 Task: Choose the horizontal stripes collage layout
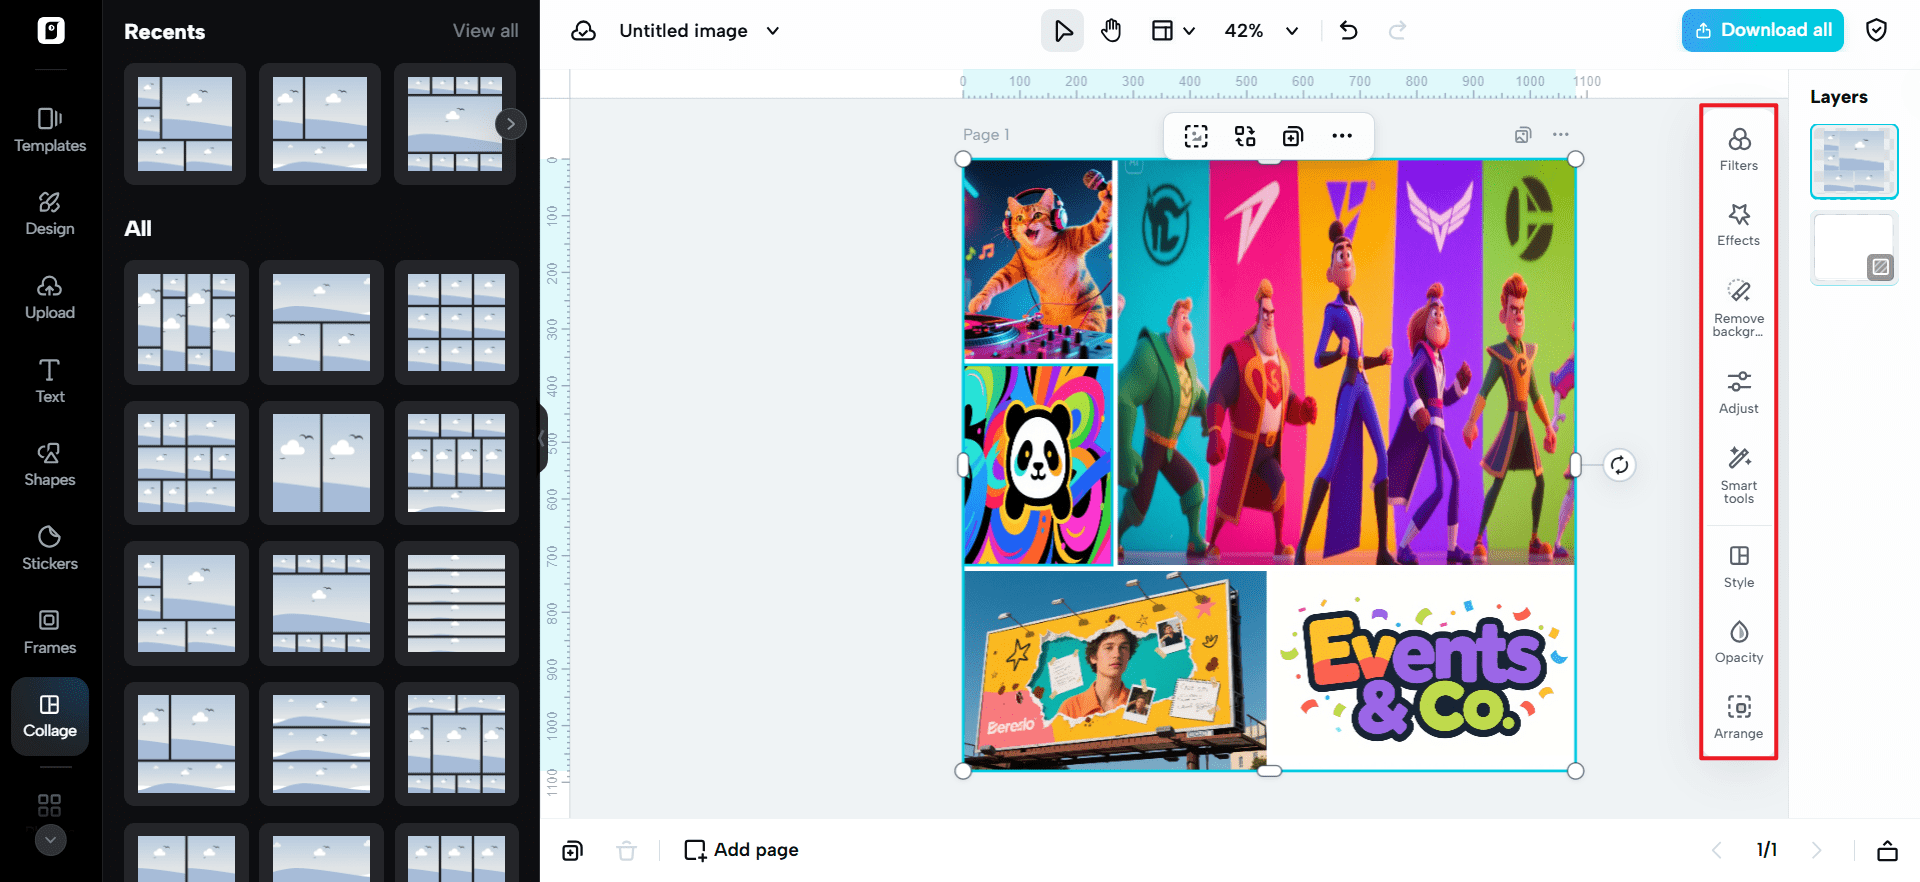[456, 604]
